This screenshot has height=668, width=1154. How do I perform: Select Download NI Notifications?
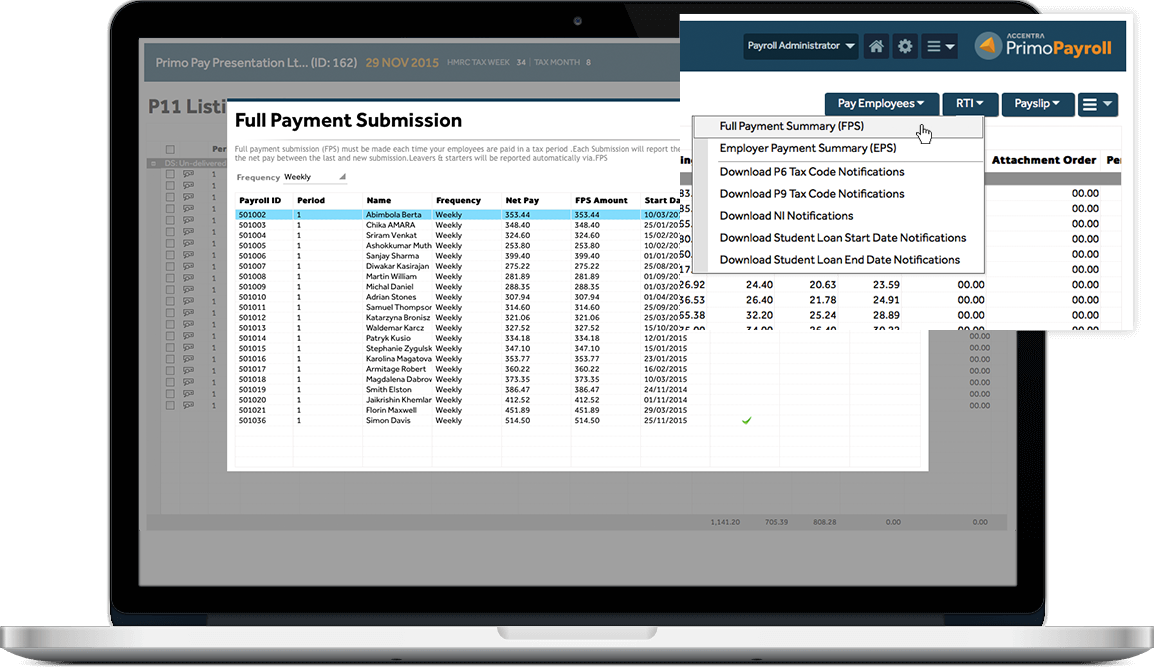tap(786, 216)
